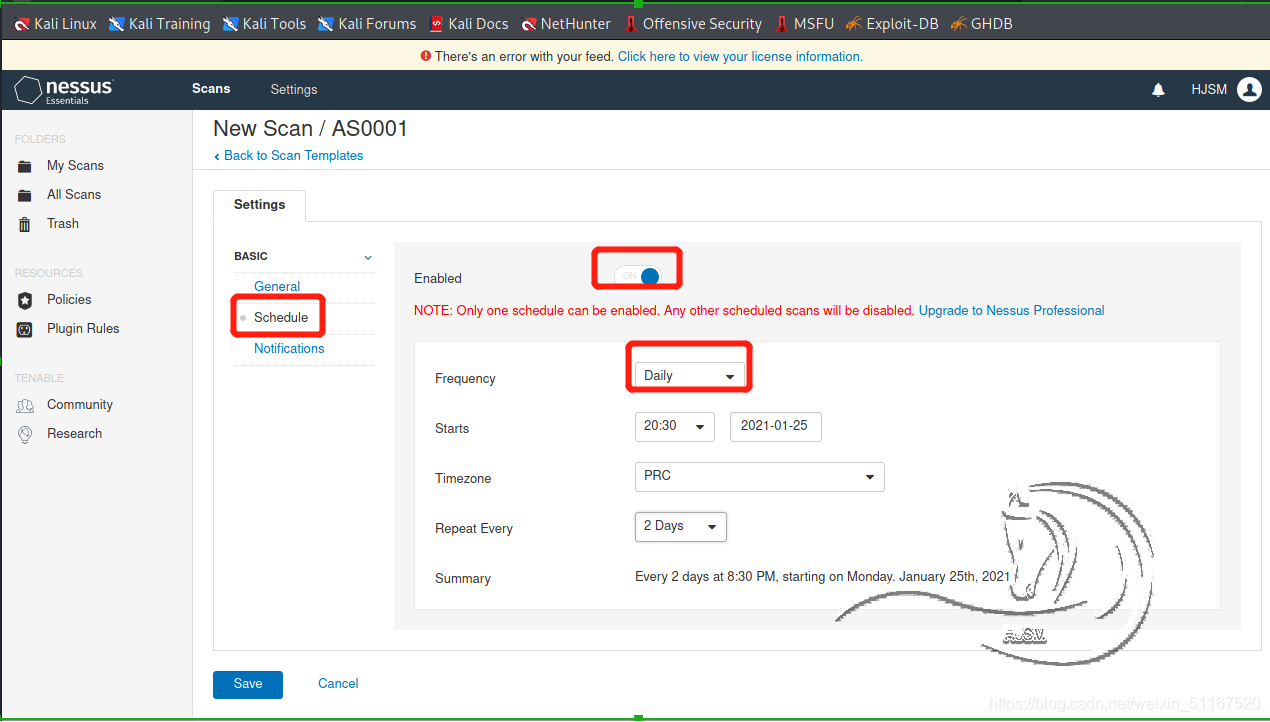The image size is (1270, 722).
Task: Open the Offensive Security bookmark
Action: (692, 24)
